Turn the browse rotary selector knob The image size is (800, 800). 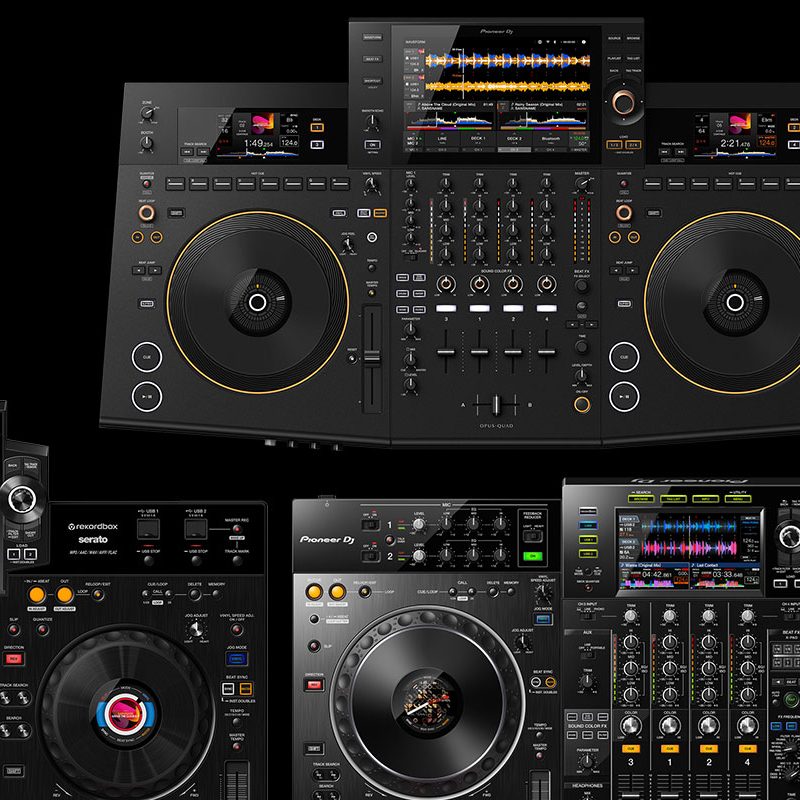coord(624,100)
